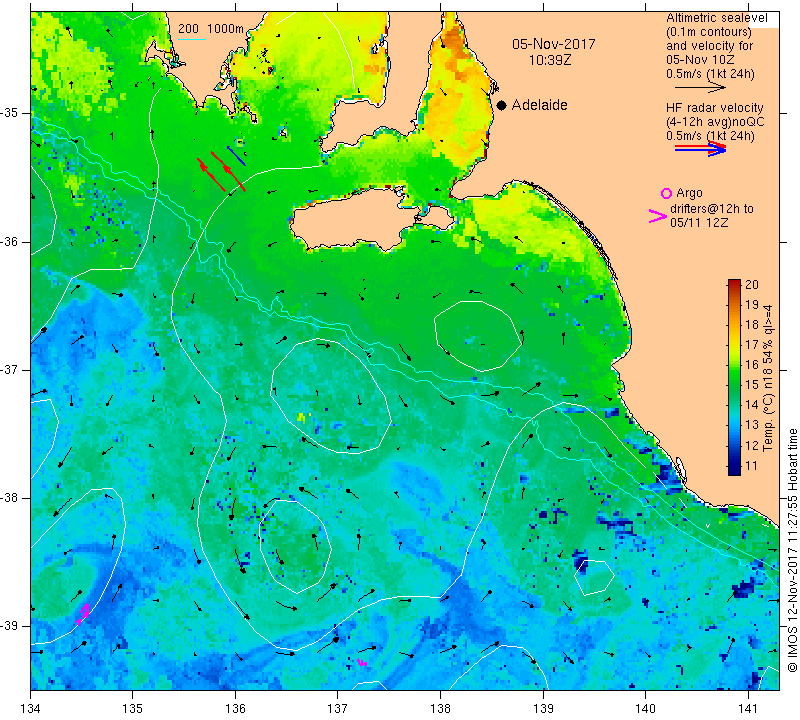Click the date text 05-Nov-2017
800x720 pixels.
[x=554, y=44]
